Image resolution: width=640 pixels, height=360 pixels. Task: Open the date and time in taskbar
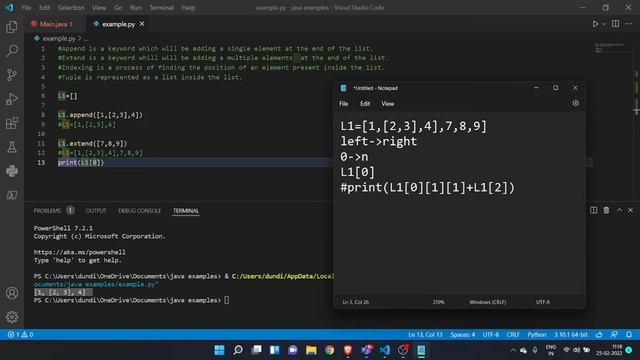pos(609,350)
